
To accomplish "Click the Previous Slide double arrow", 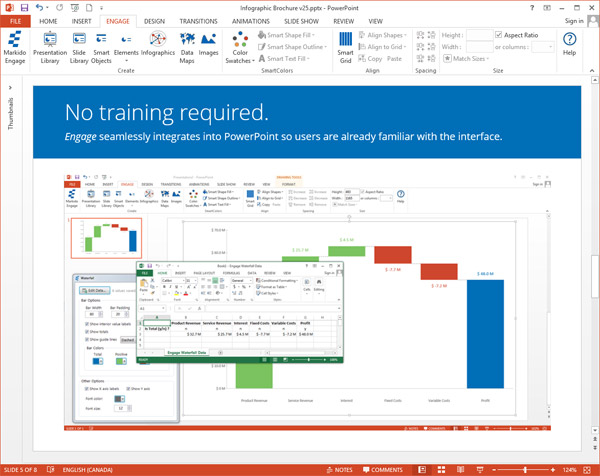I will pyautogui.click(x=595, y=440).
